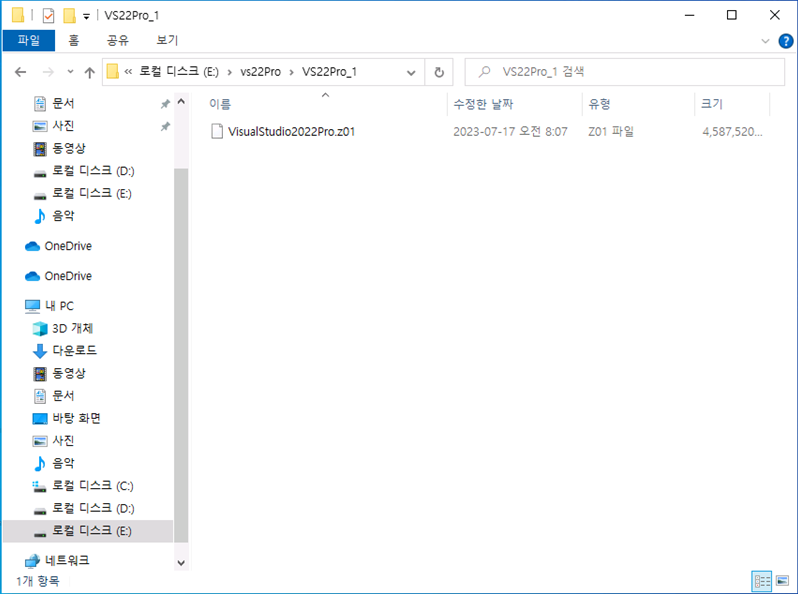
Task: Open Help with the question mark icon
Action: [x=786, y=41]
